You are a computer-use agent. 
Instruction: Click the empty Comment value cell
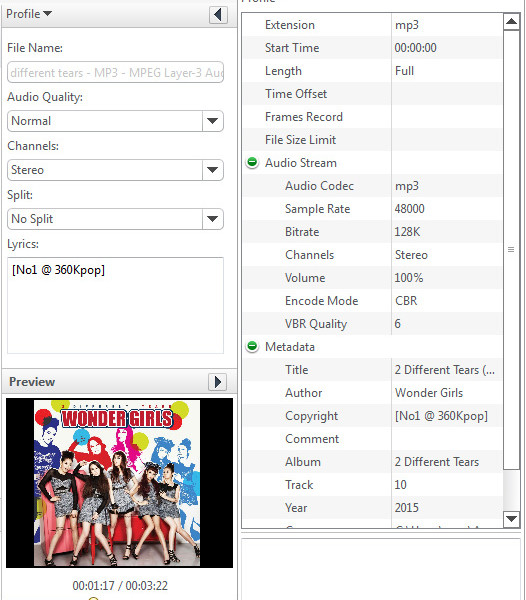click(446, 439)
